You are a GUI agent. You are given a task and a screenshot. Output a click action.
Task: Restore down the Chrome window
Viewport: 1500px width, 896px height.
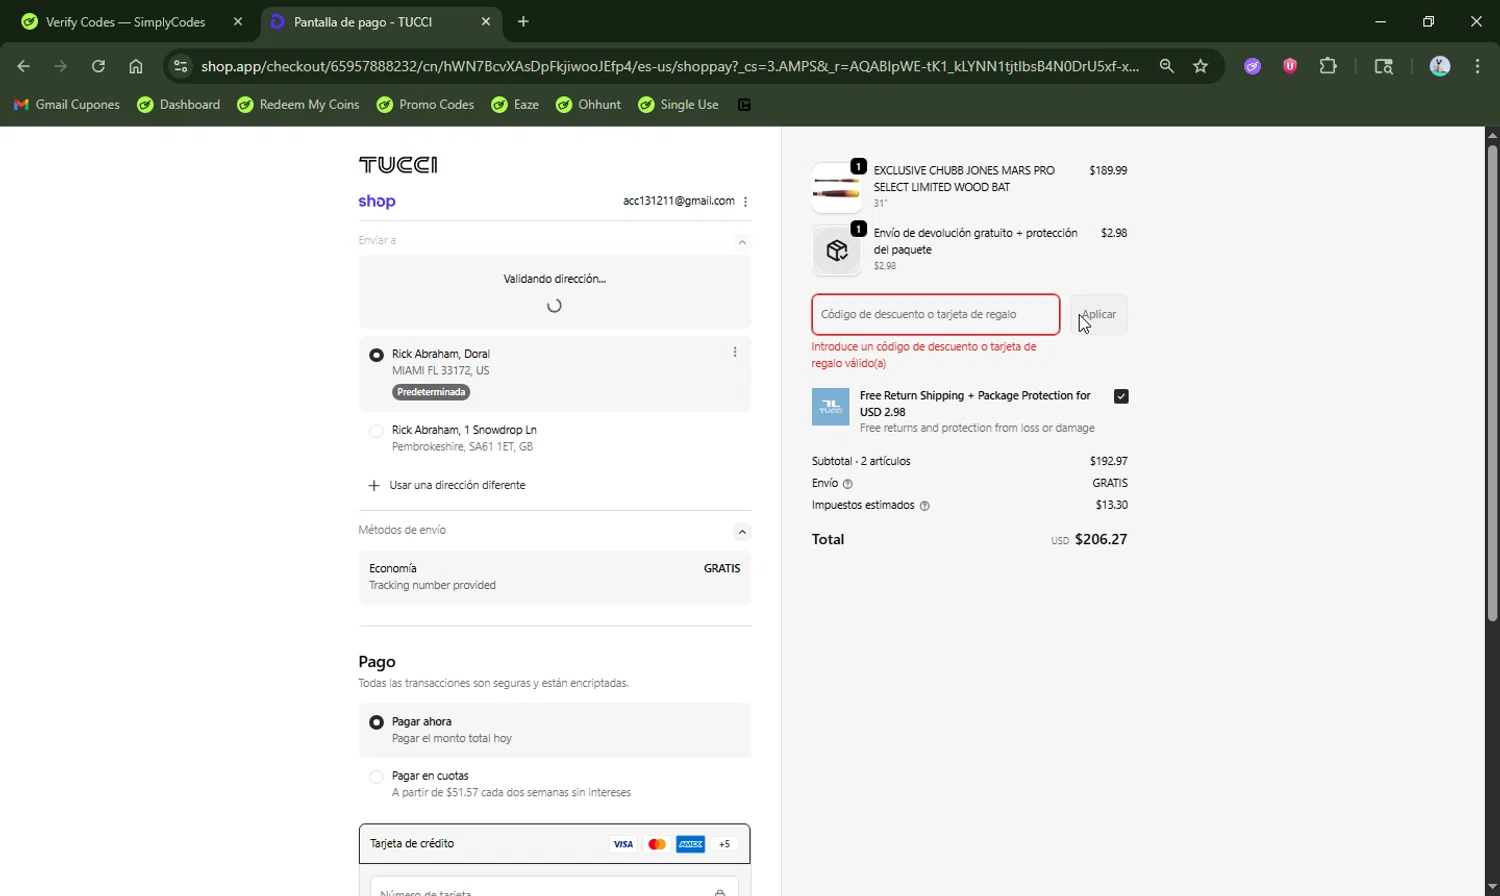pyautogui.click(x=1429, y=21)
